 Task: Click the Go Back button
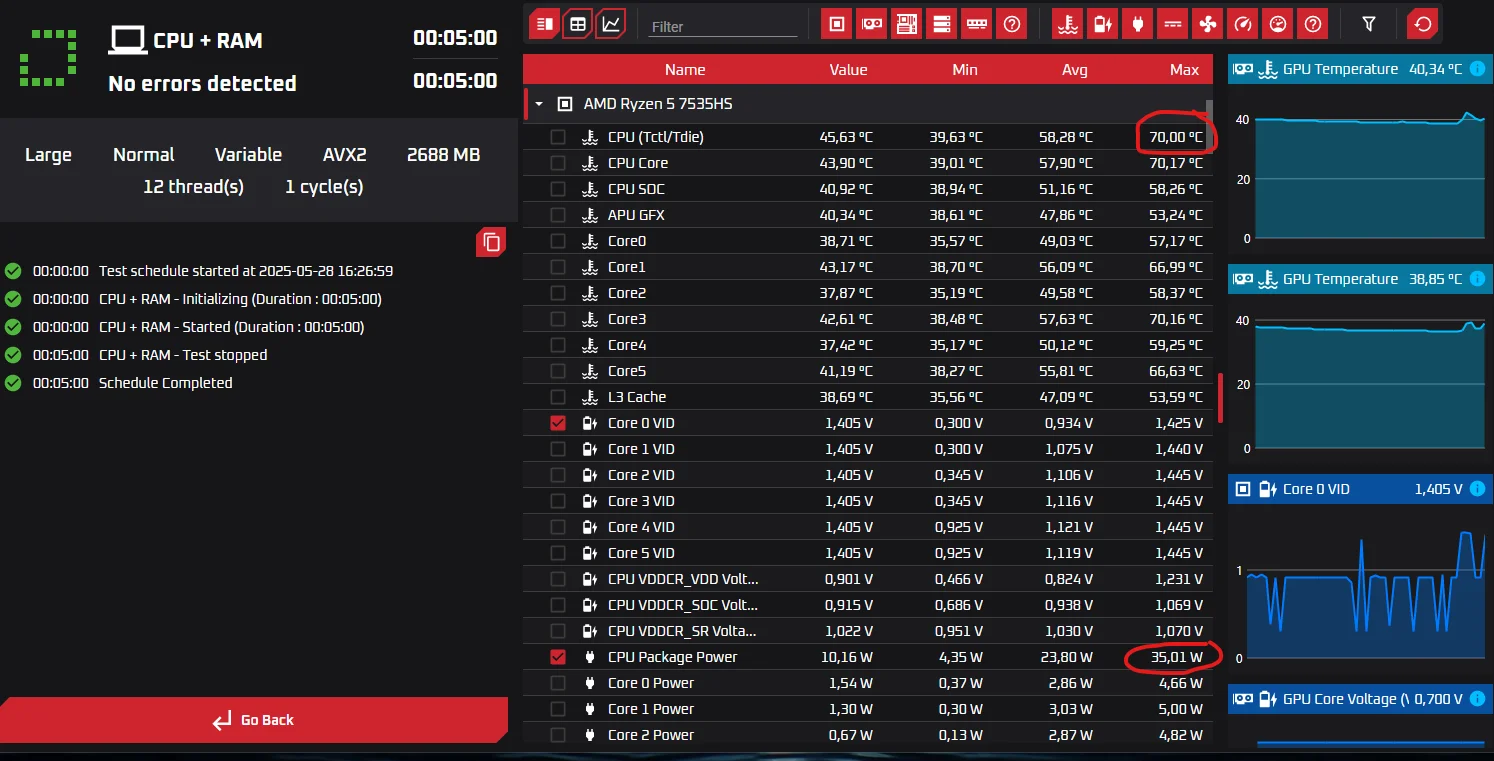(254, 720)
